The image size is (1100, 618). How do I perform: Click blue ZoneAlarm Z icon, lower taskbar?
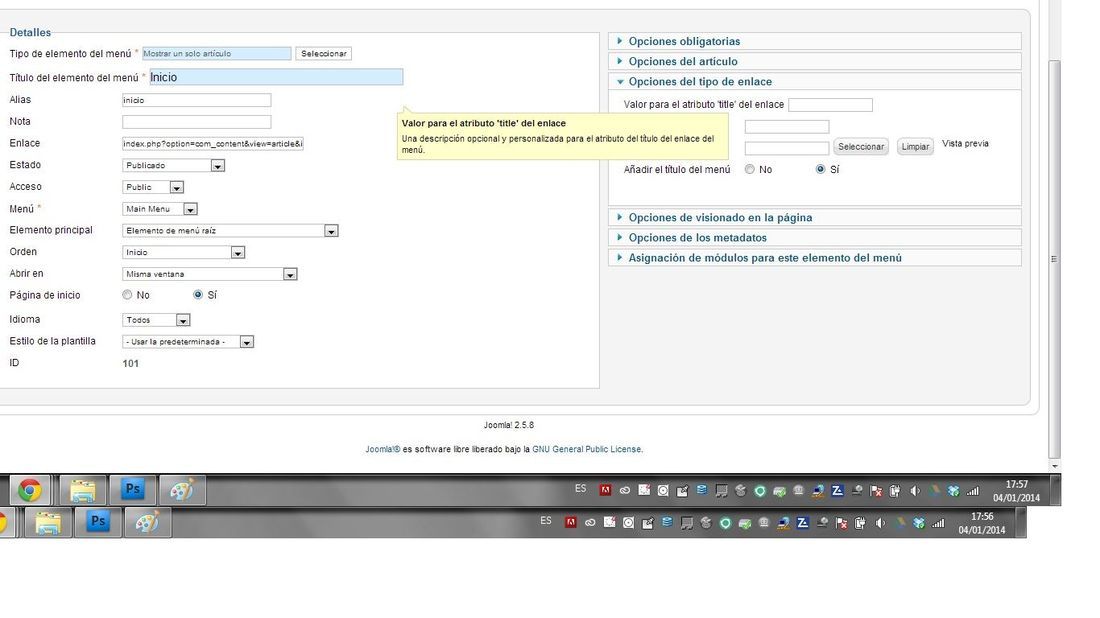point(803,523)
